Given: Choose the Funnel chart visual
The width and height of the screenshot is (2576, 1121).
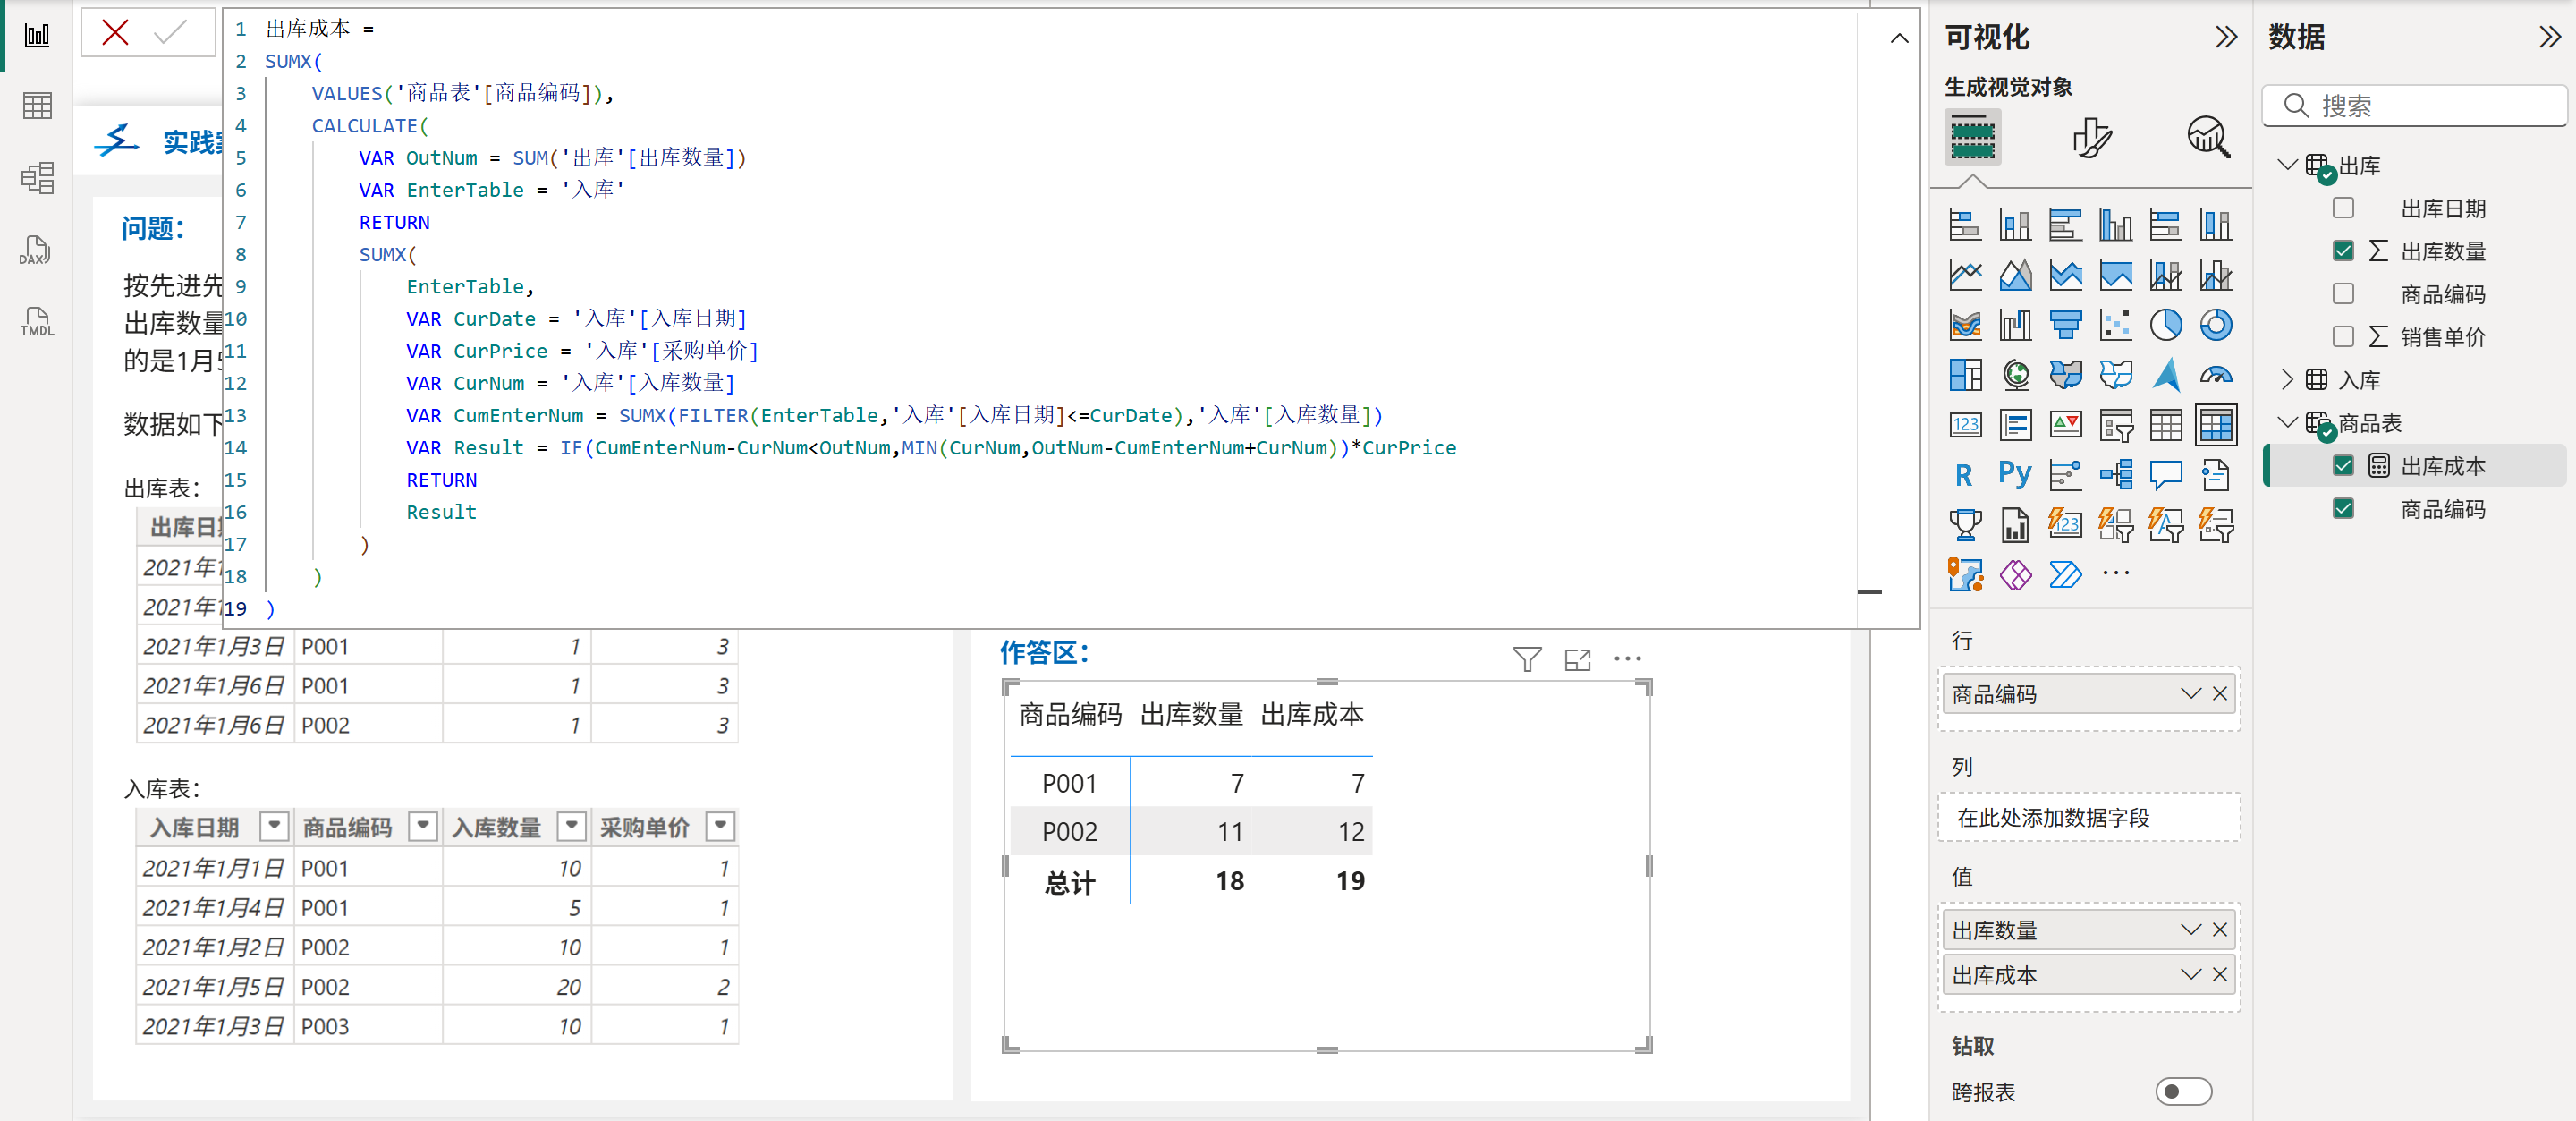Looking at the screenshot, I should pyautogui.click(x=2065, y=325).
